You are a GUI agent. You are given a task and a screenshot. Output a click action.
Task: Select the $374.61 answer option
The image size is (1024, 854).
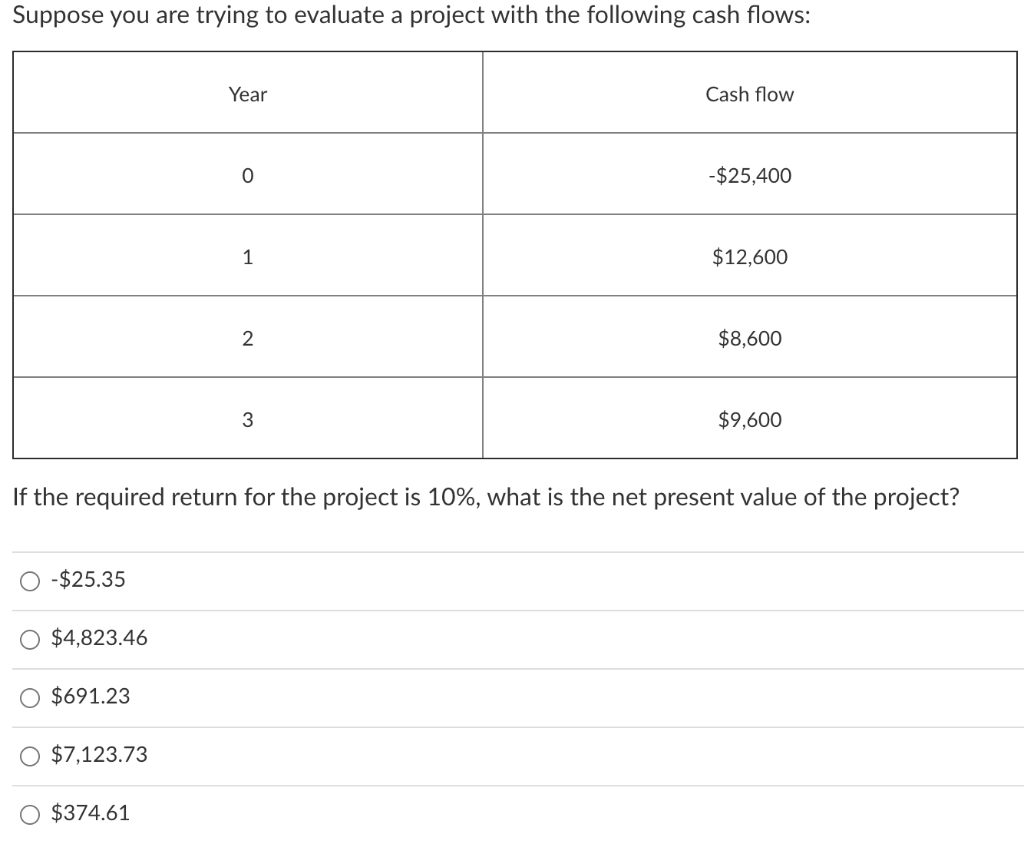28,813
